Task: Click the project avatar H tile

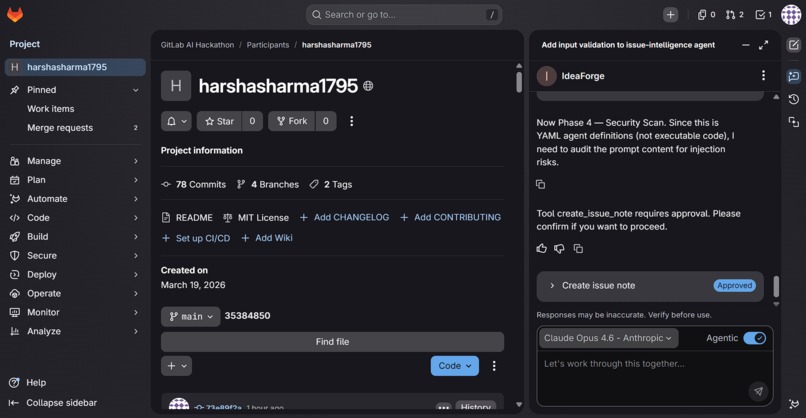Action: coord(176,86)
